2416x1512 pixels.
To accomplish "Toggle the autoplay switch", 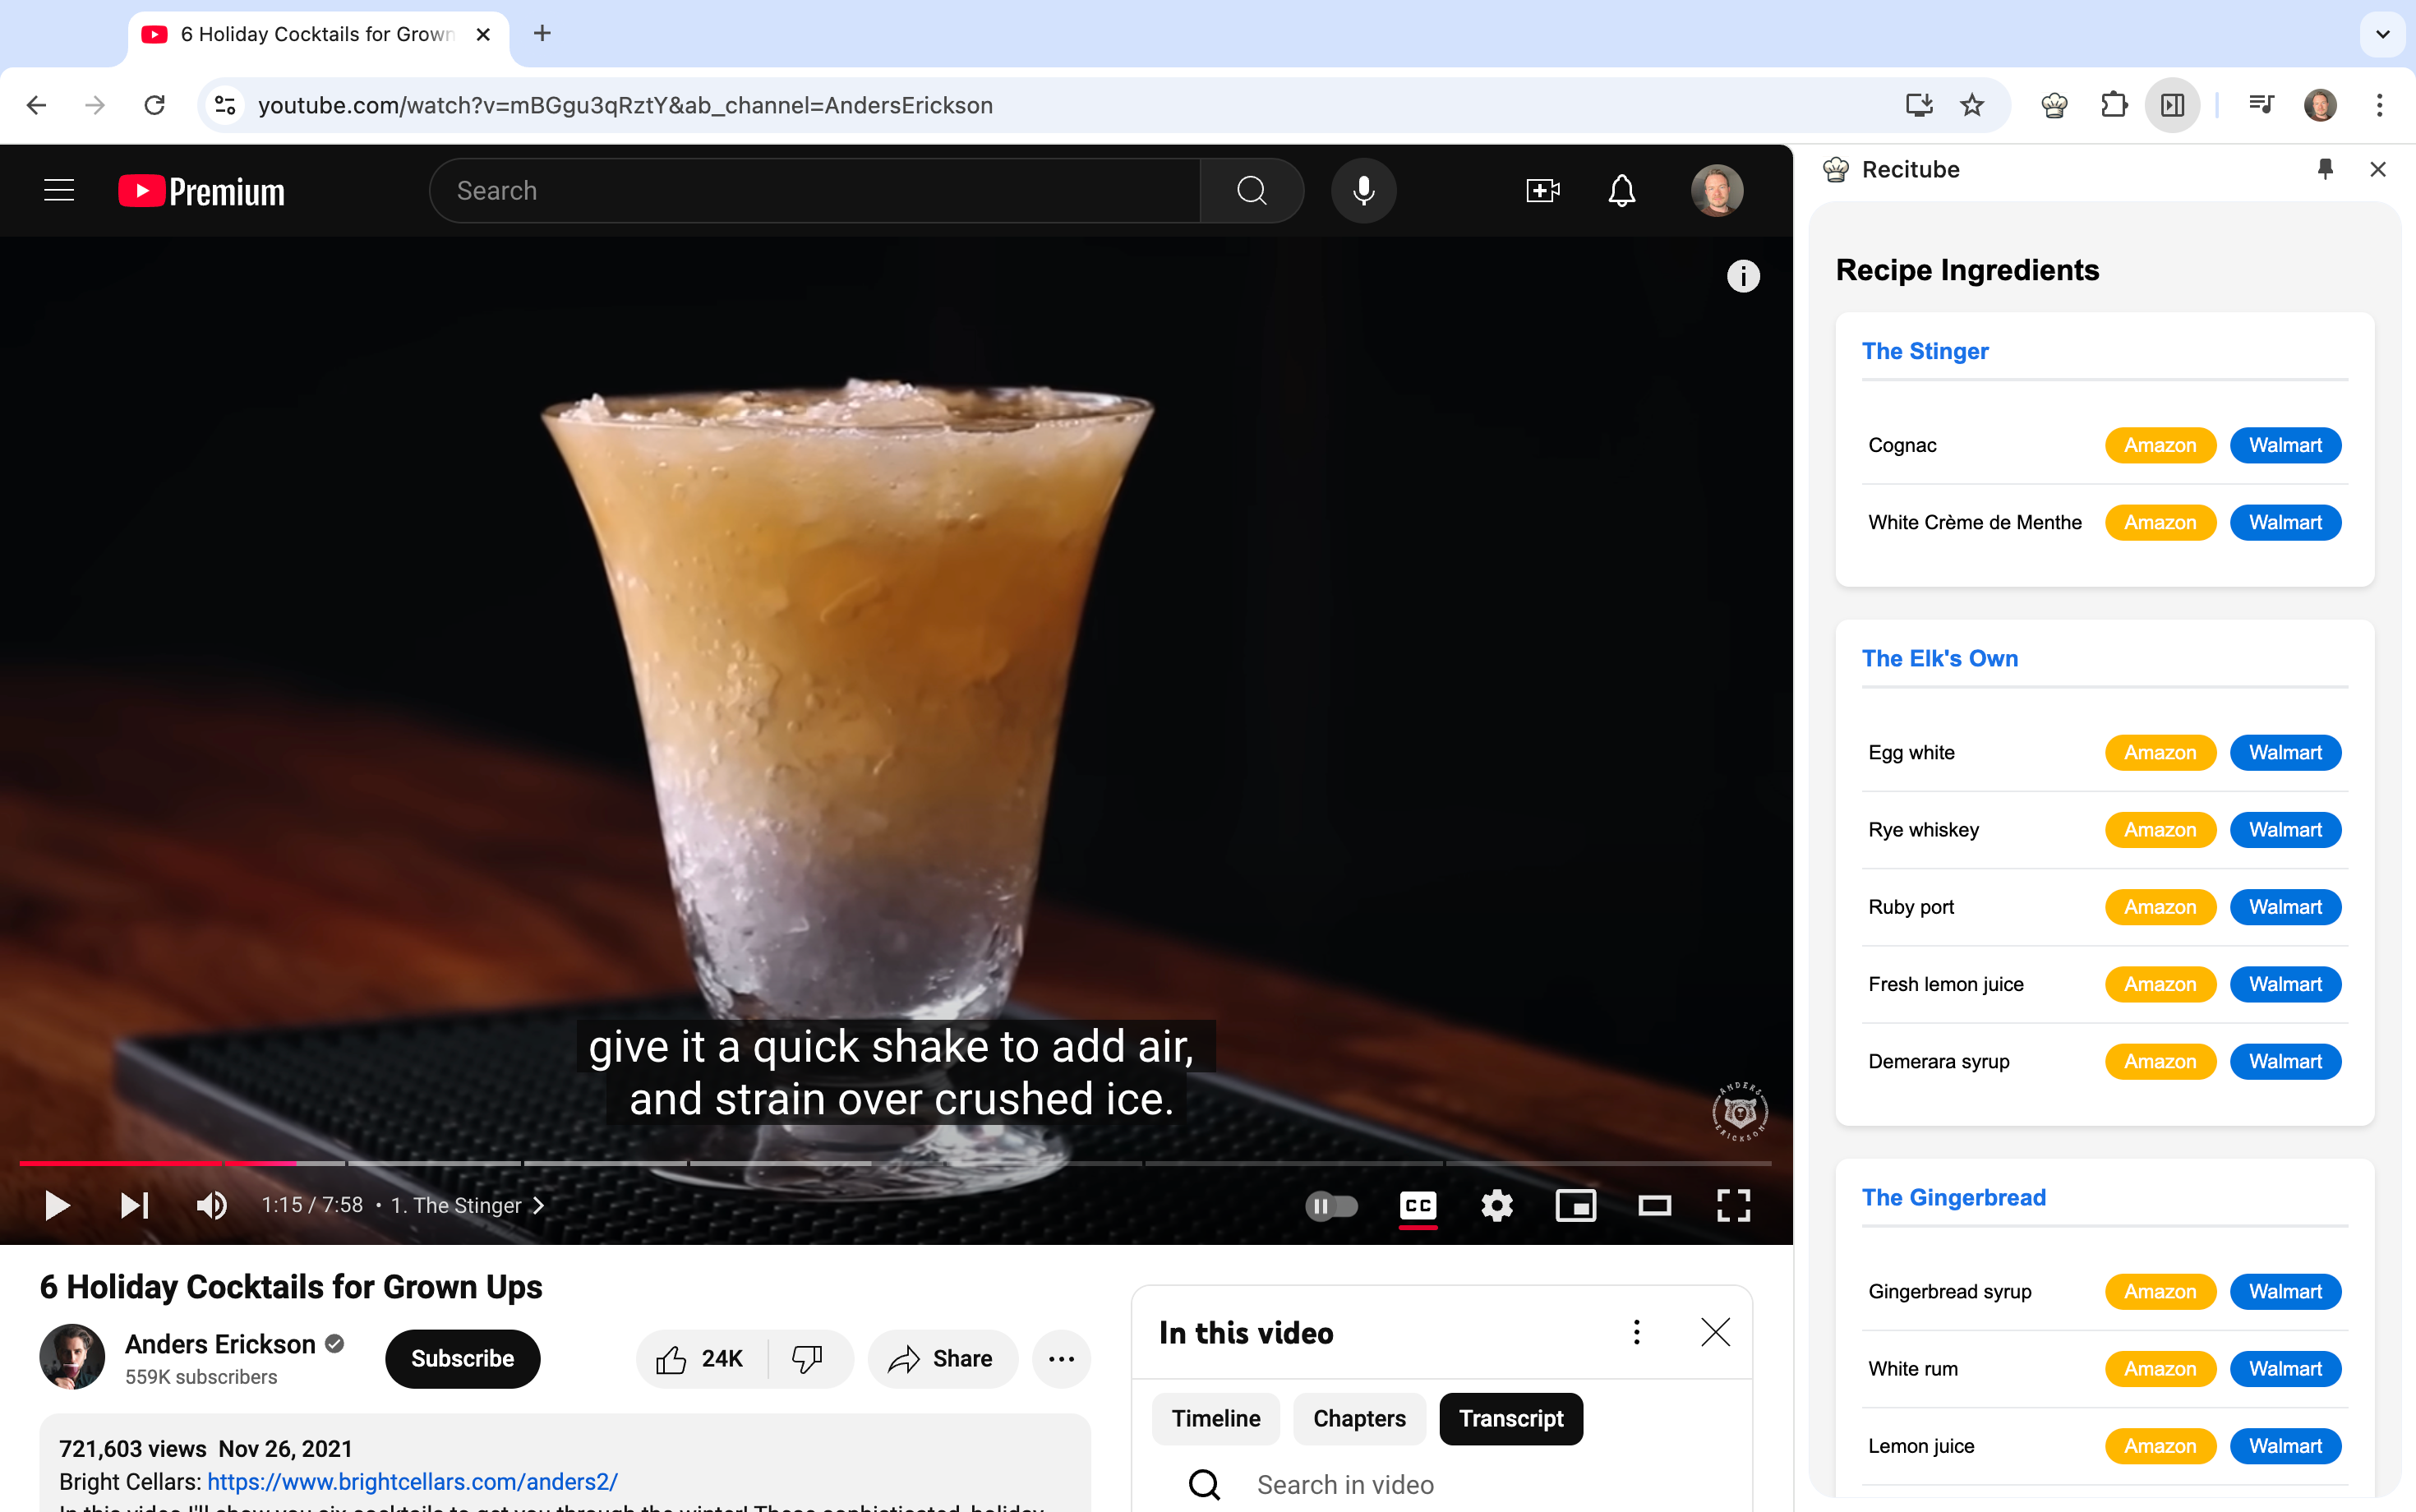I will (x=1331, y=1205).
